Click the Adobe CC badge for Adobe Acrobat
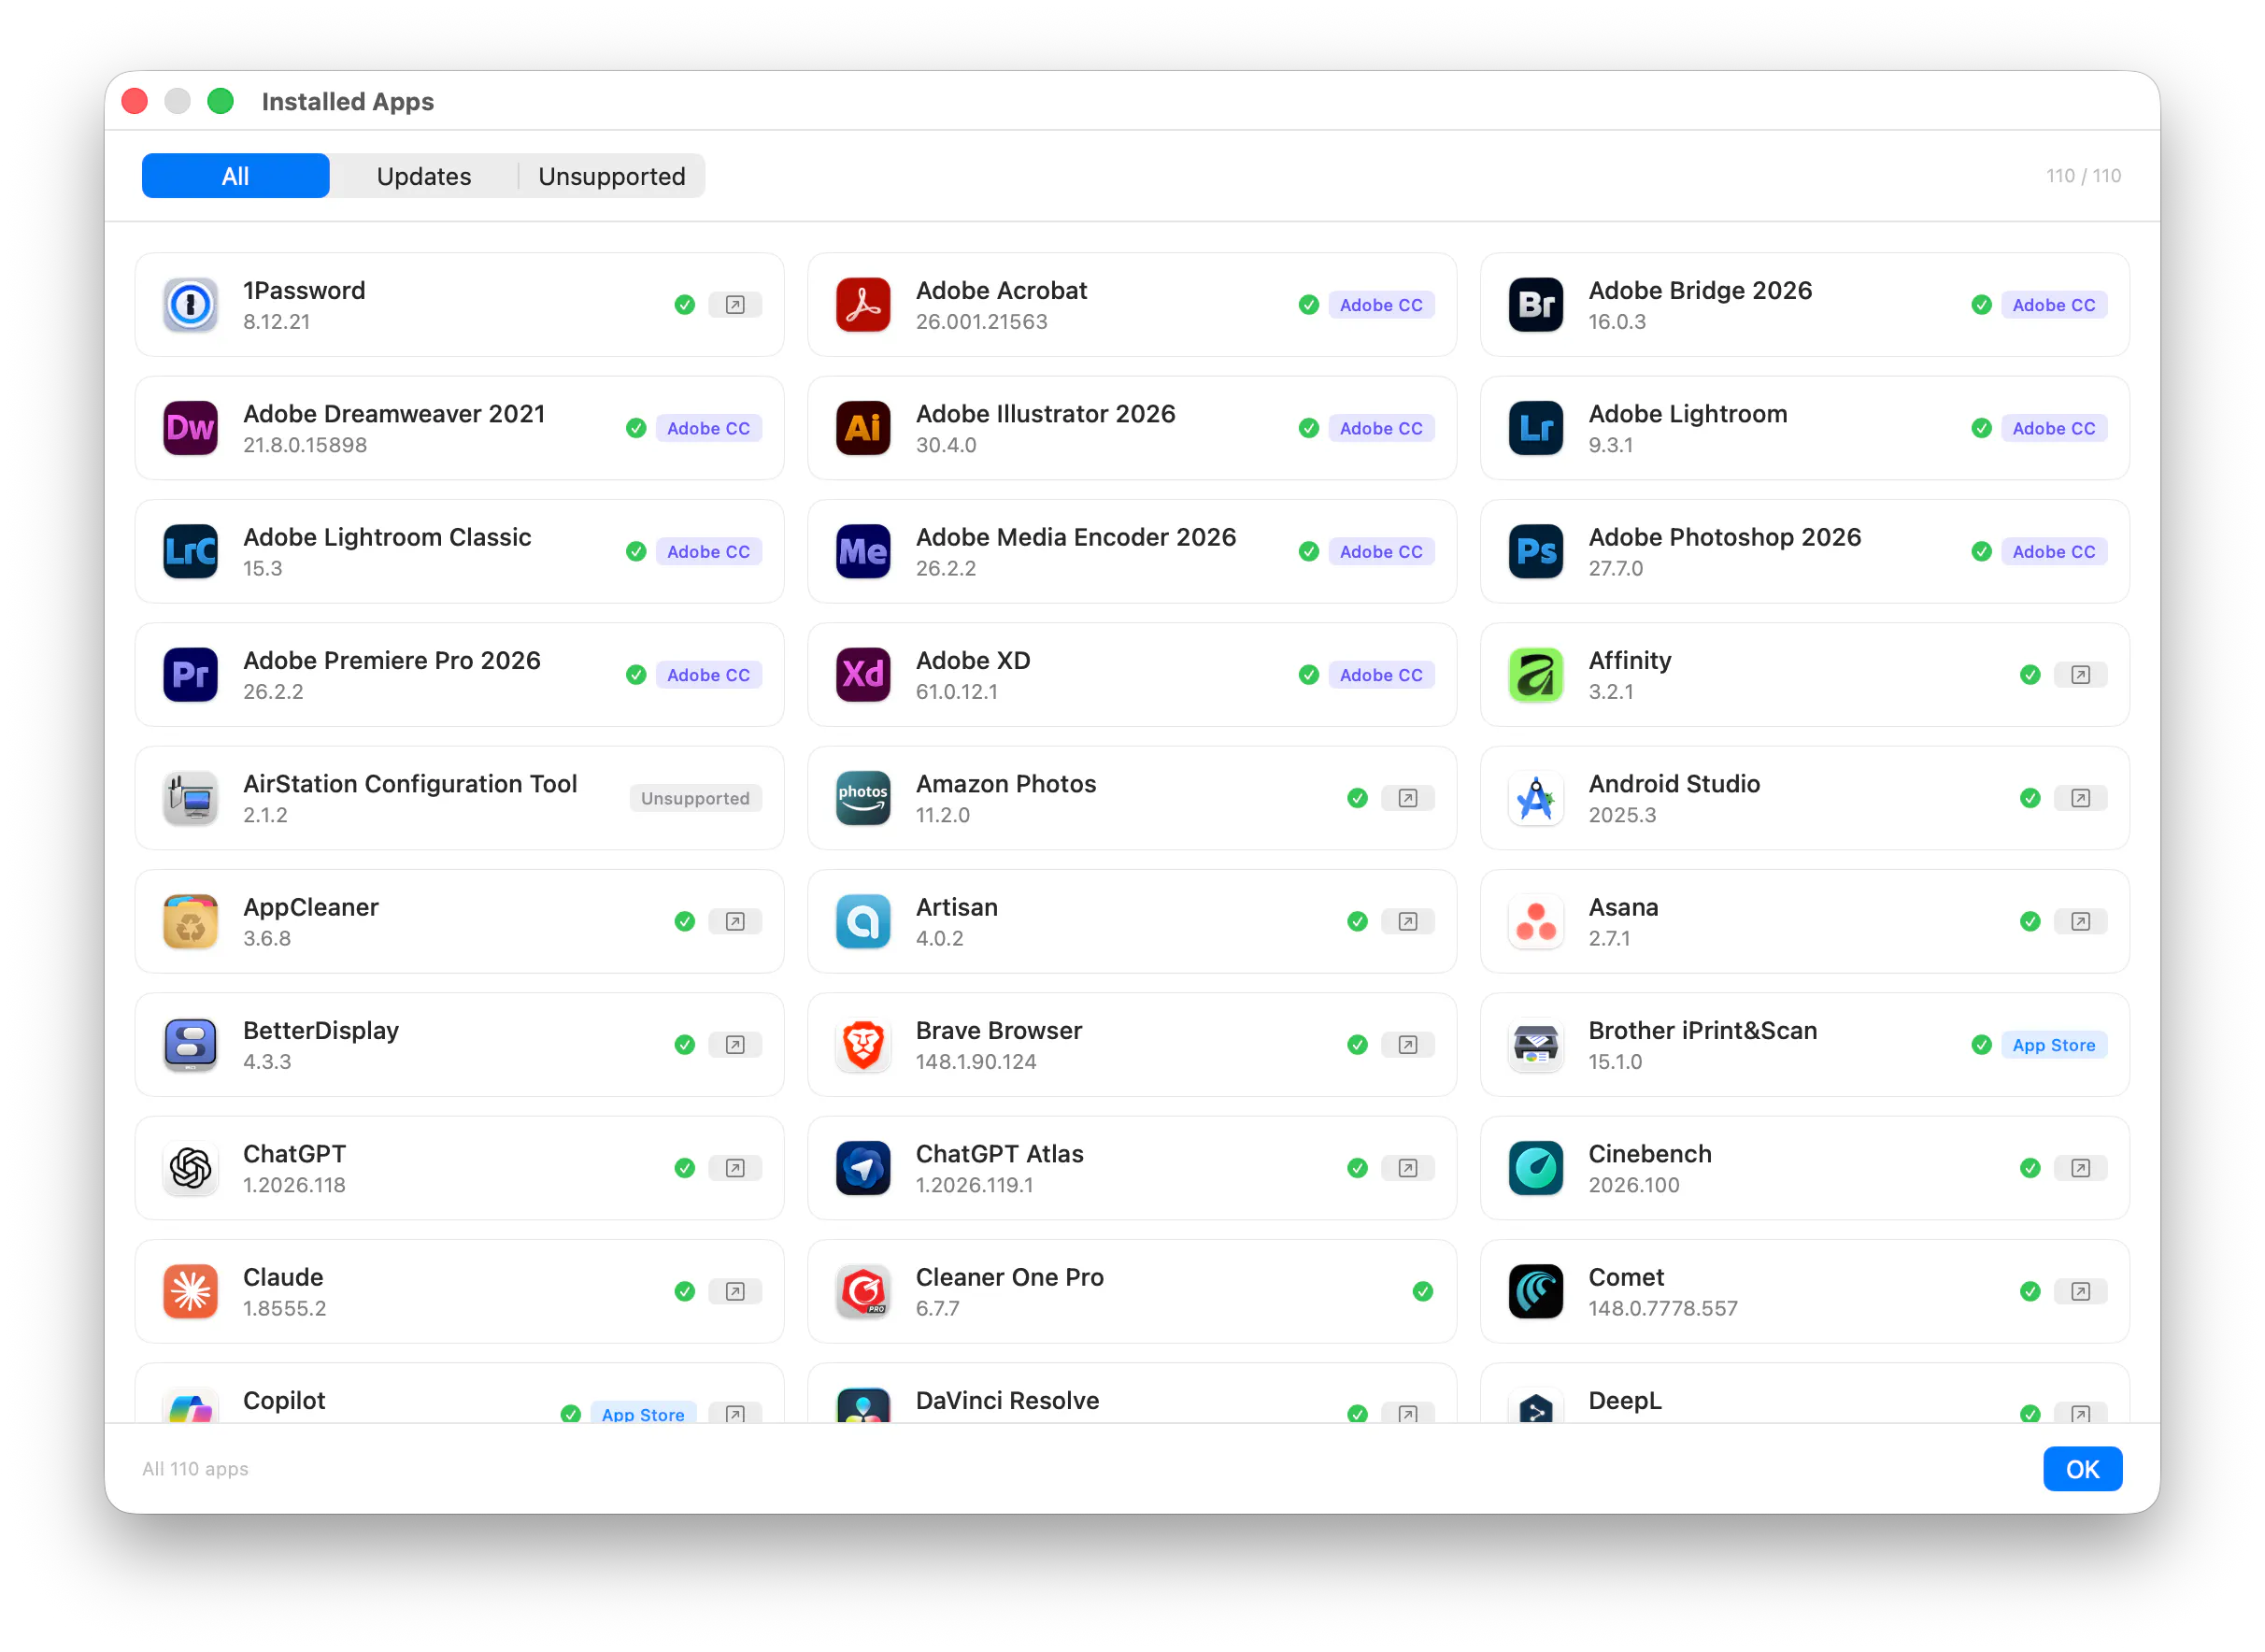Viewport: 2265px width, 1652px height. (x=1381, y=305)
